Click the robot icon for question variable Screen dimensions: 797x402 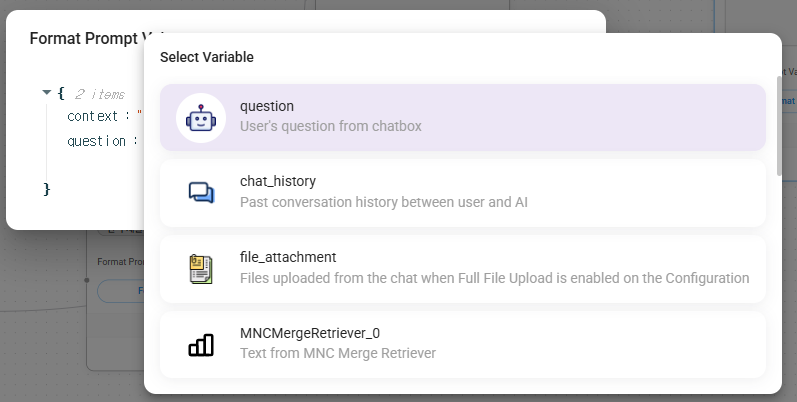coord(201,118)
